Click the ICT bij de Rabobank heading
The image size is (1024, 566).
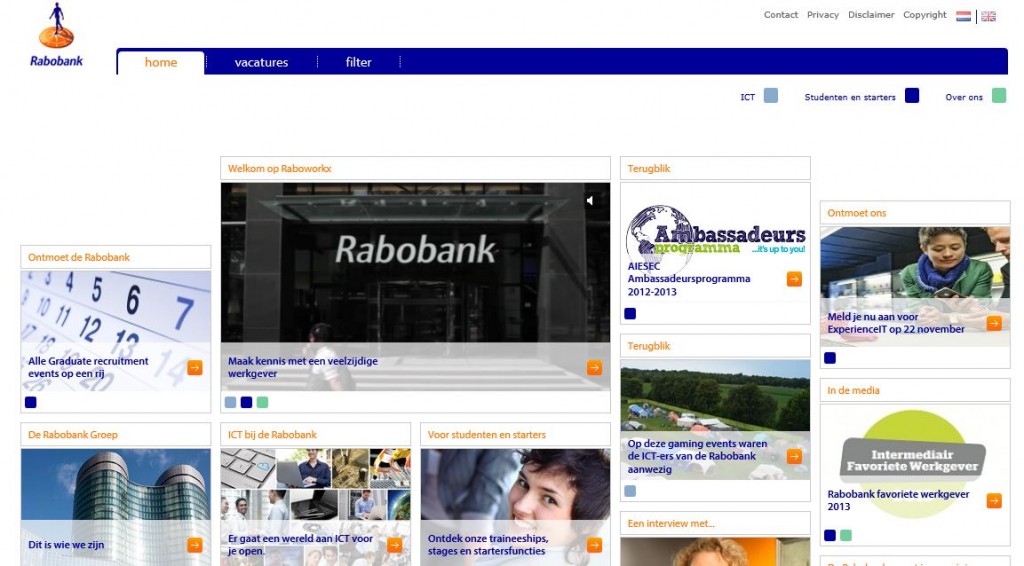[x=272, y=435]
